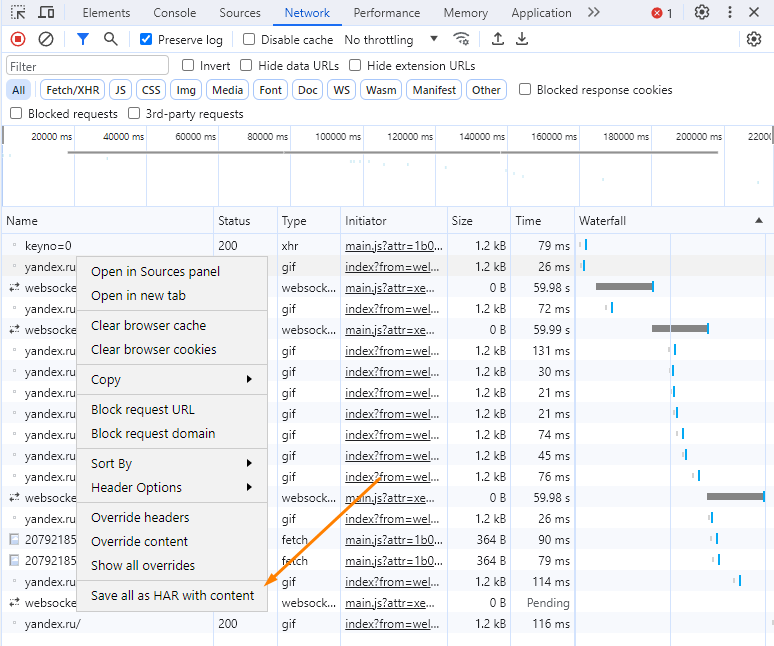Open initiator link for keyno=0 row

tap(393, 246)
